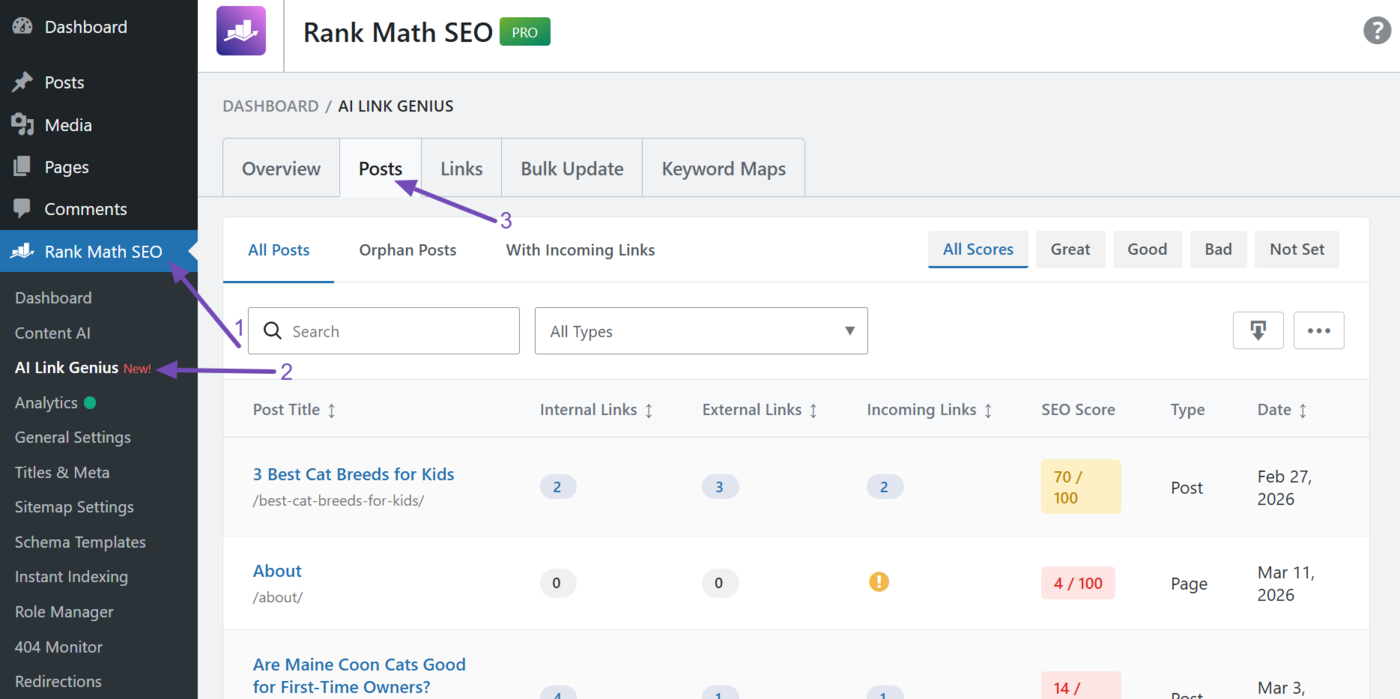Open Sitemap Settings submenu item
The width and height of the screenshot is (1400, 699).
tap(74, 507)
